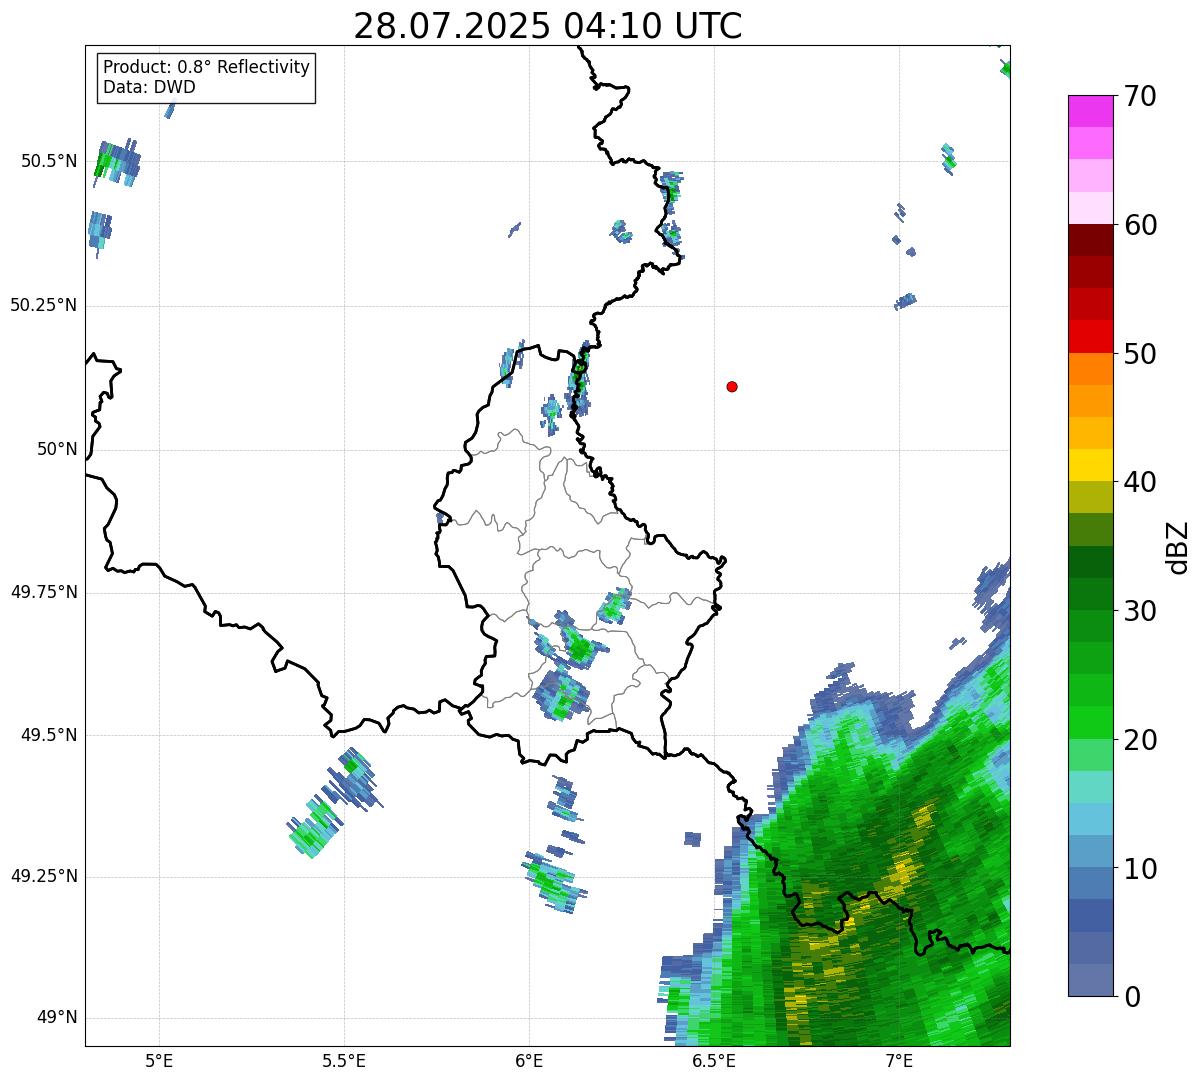Image resolution: width=1202 pixels, height=1081 pixels.
Task: Click the colorbar value 20
Action: 1140,740
